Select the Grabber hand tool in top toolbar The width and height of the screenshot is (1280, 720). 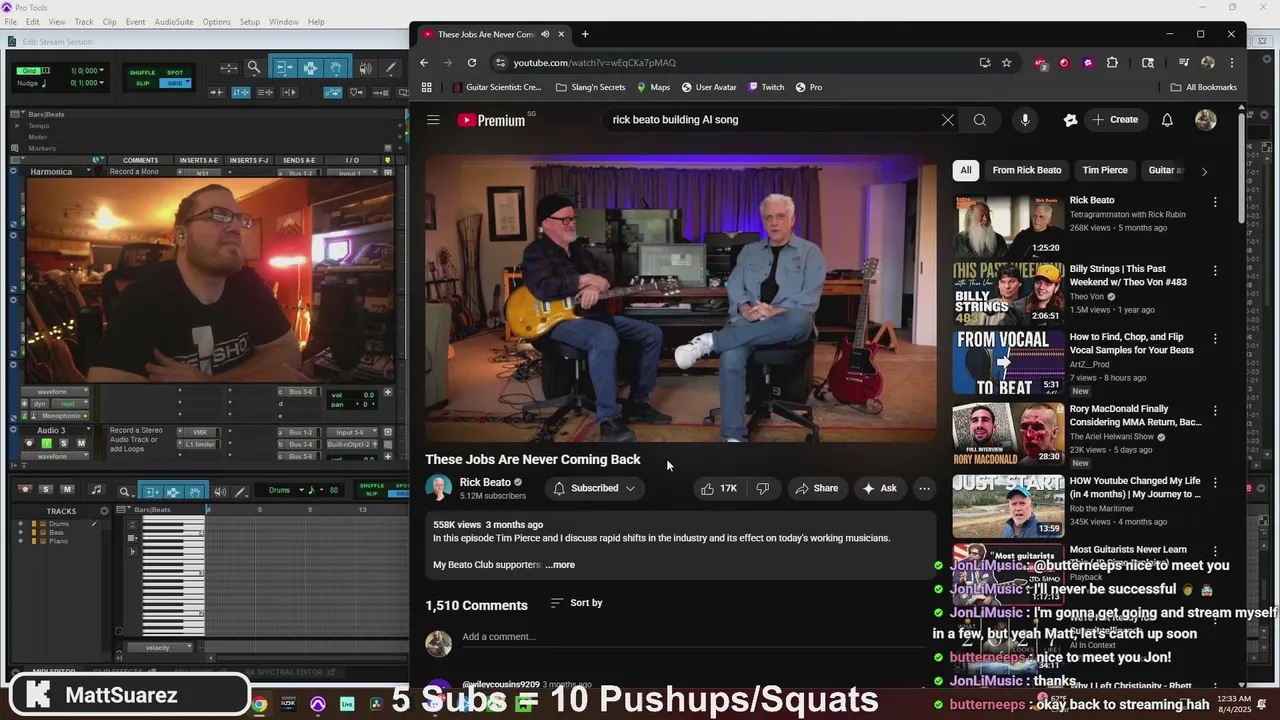tap(337, 68)
